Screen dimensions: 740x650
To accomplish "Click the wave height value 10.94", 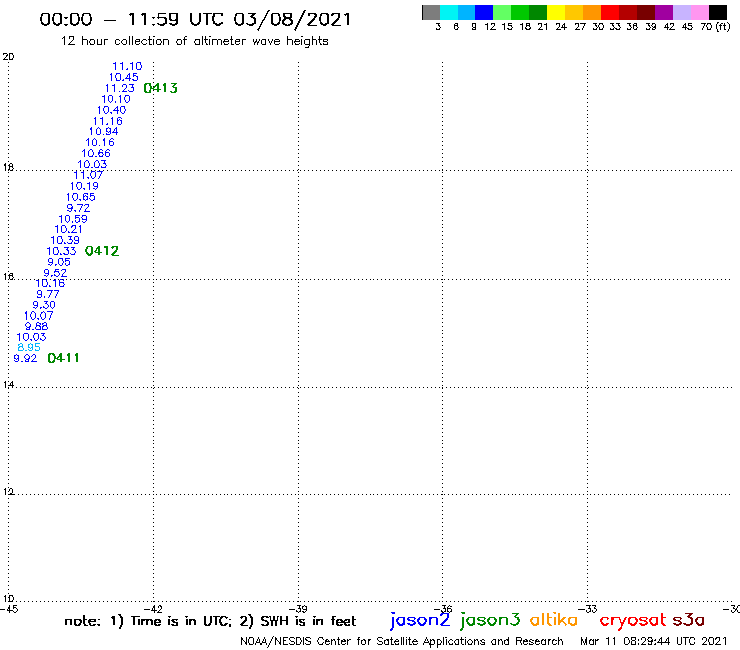I will (104, 132).
